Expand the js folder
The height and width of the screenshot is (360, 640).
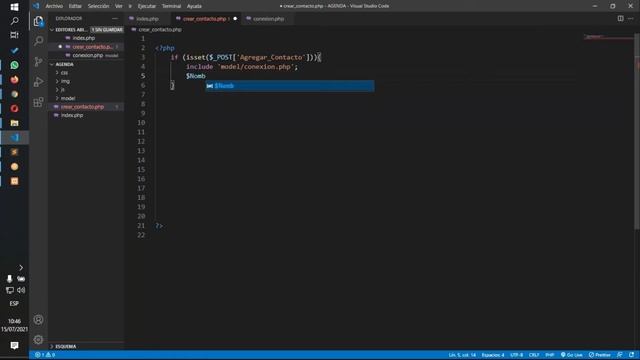(x=62, y=90)
